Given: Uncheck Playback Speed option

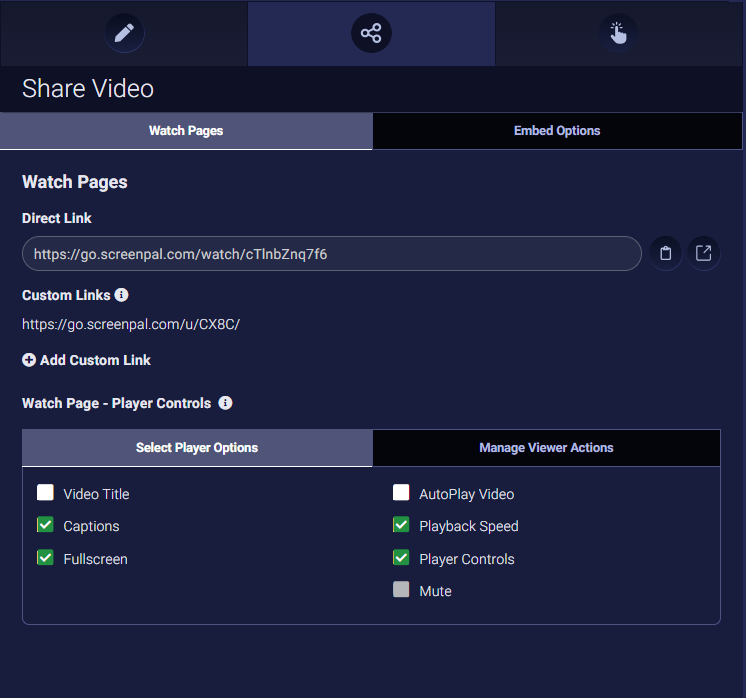Looking at the screenshot, I should 401,525.
